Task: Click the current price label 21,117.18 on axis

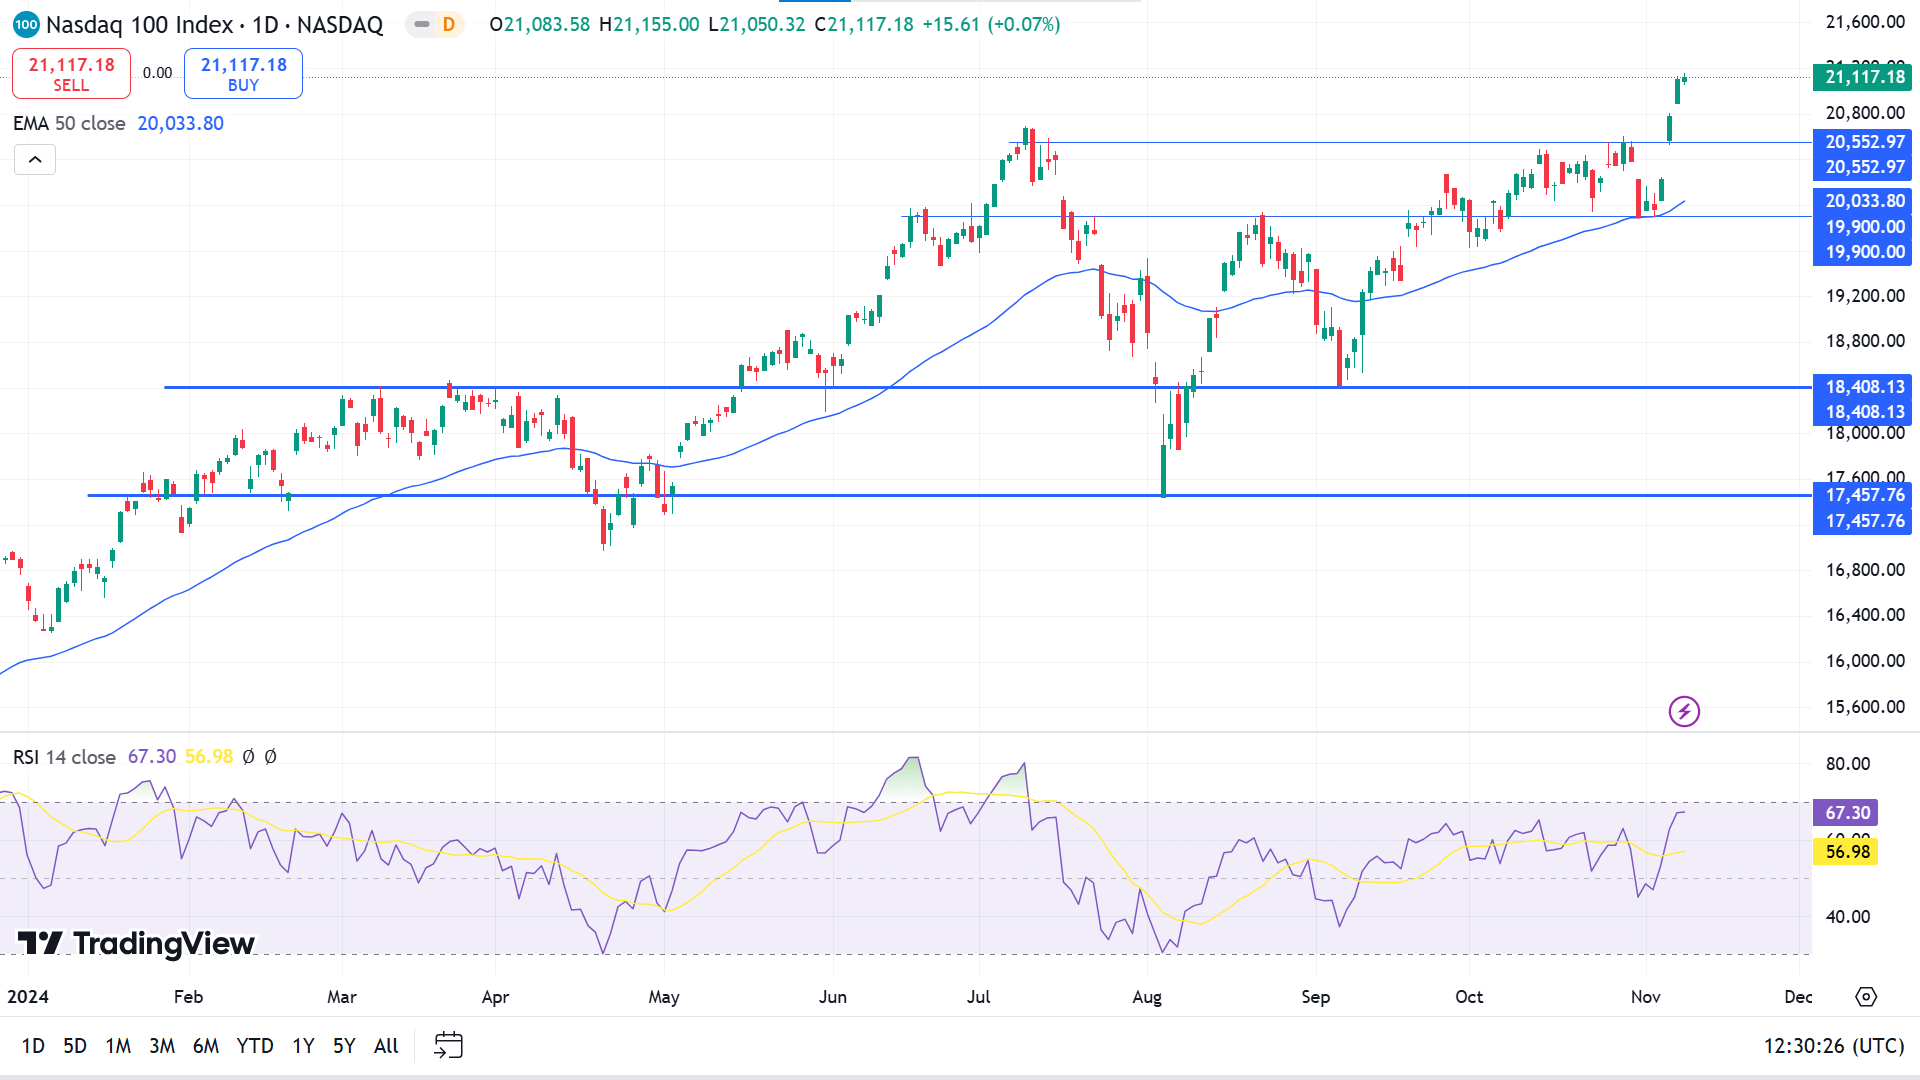Action: pos(1862,77)
